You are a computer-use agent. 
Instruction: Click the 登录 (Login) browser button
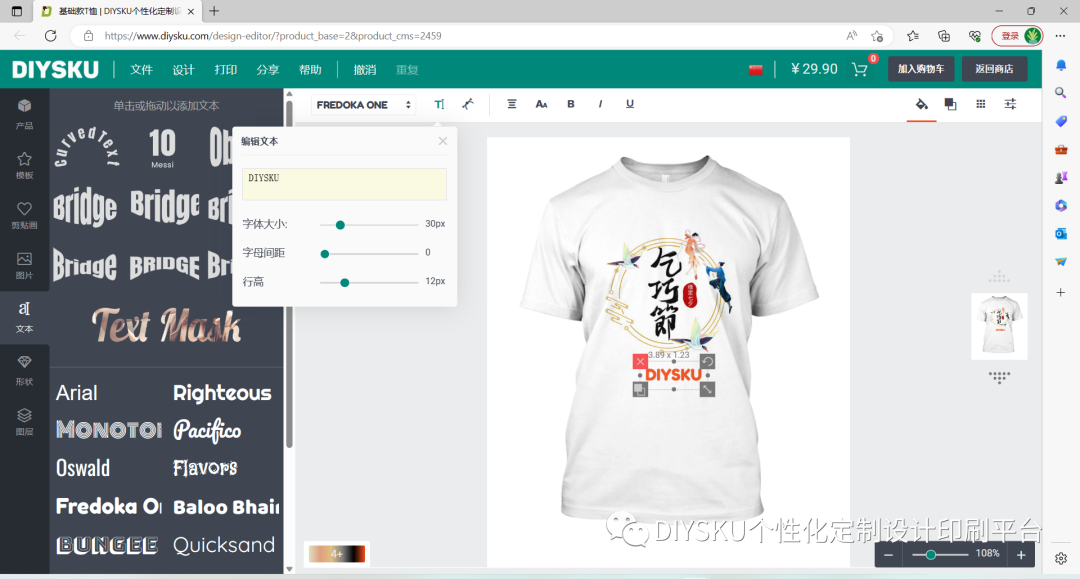[x=1017, y=36]
